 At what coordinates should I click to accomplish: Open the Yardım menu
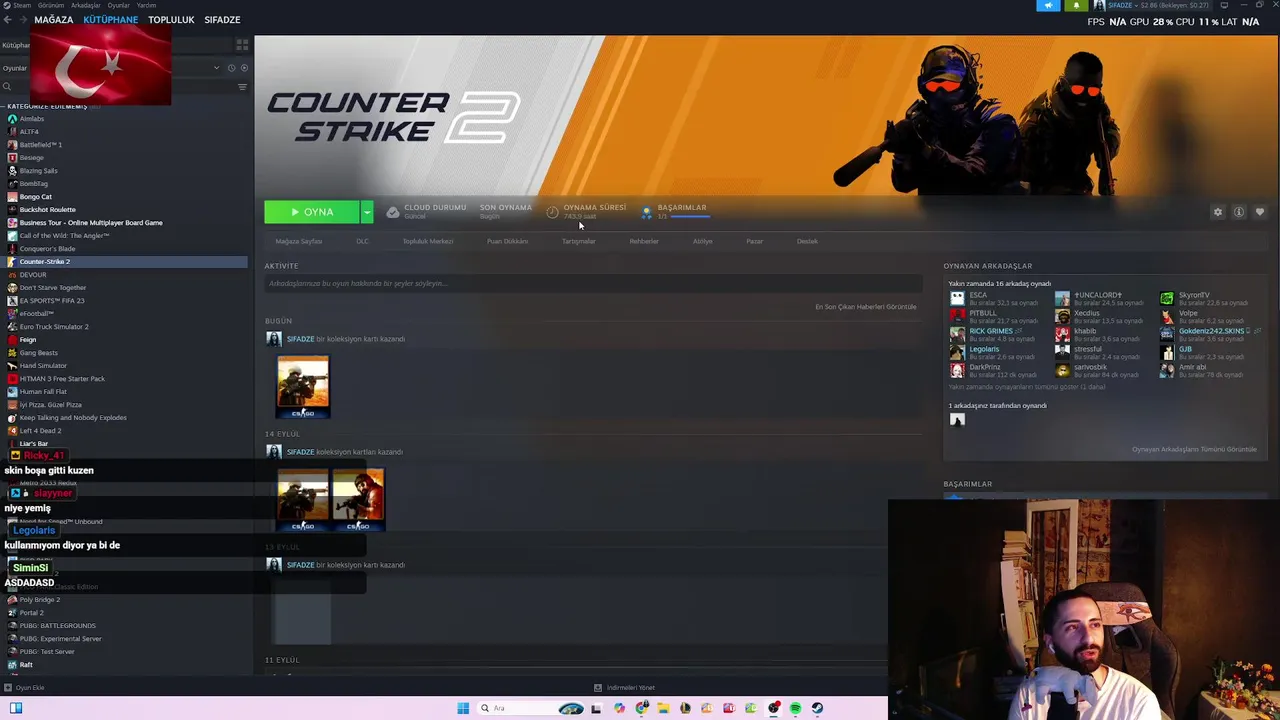pos(146,5)
